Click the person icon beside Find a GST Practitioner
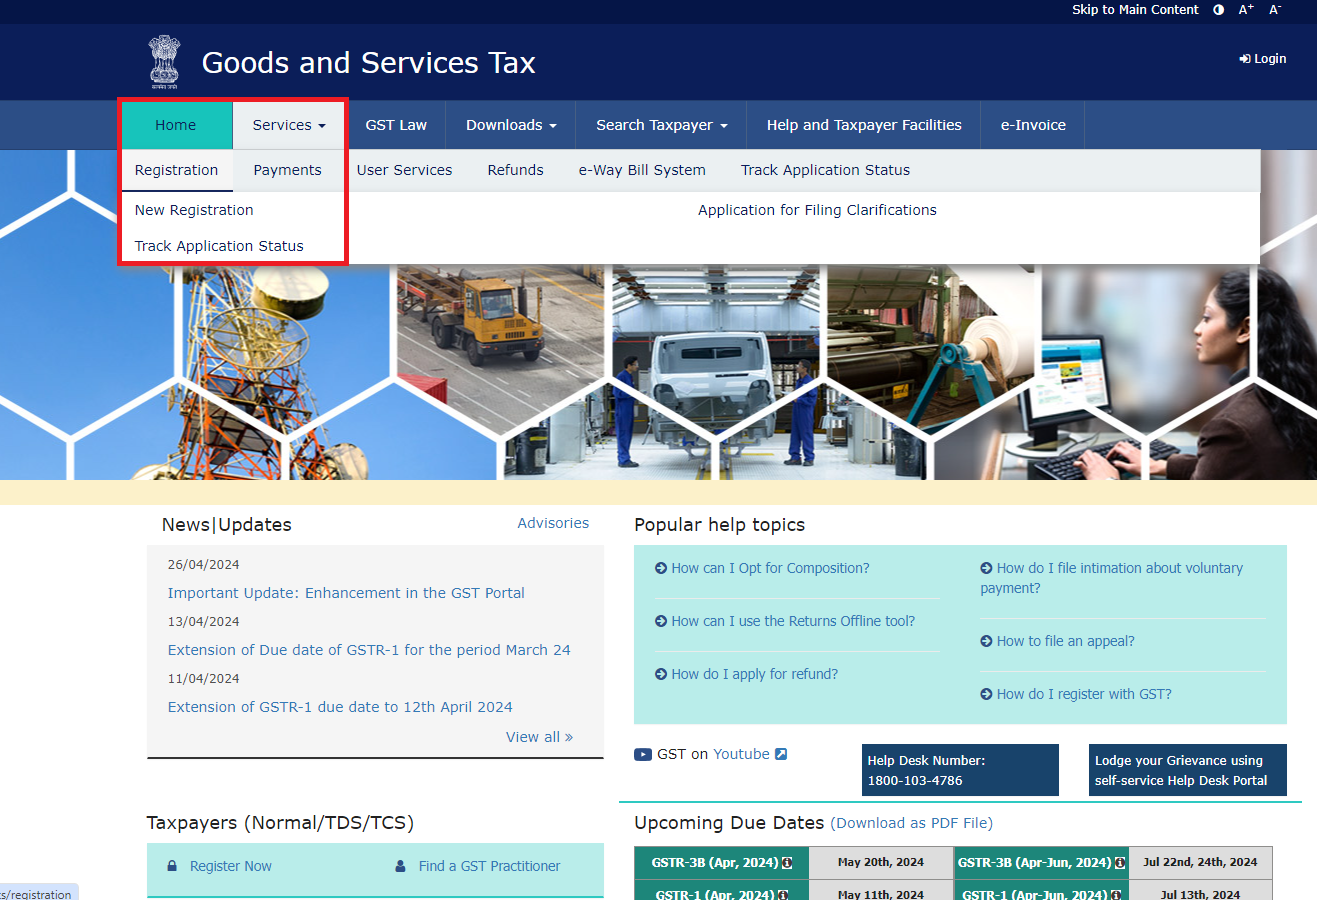This screenshot has height=900, width=1317. (402, 866)
